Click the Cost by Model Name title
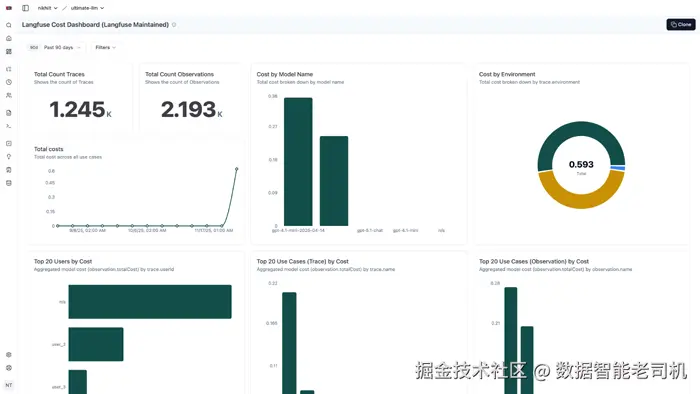This screenshot has width=700, height=394. pos(285,75)
